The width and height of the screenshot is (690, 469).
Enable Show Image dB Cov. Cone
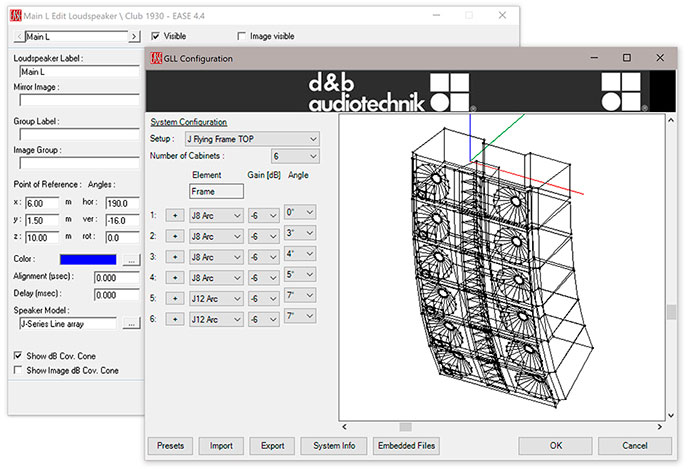tap(18, 370)
